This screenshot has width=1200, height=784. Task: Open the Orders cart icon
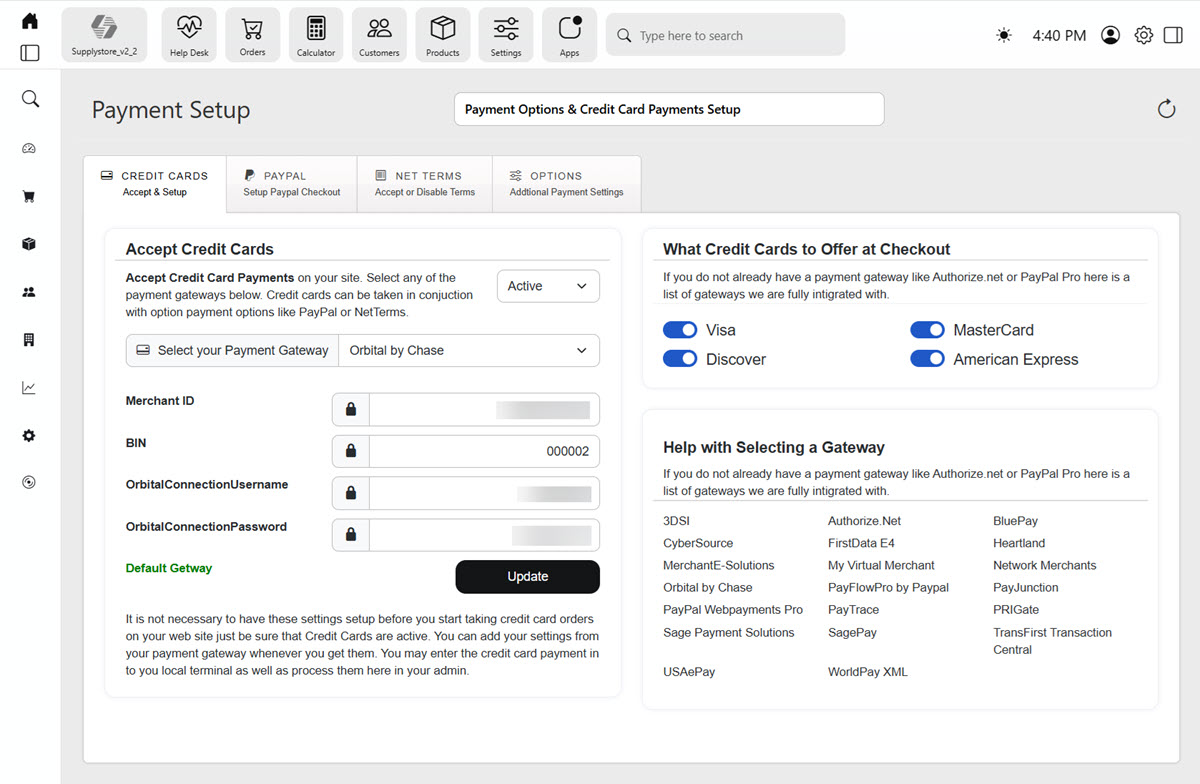coord(252,35)
